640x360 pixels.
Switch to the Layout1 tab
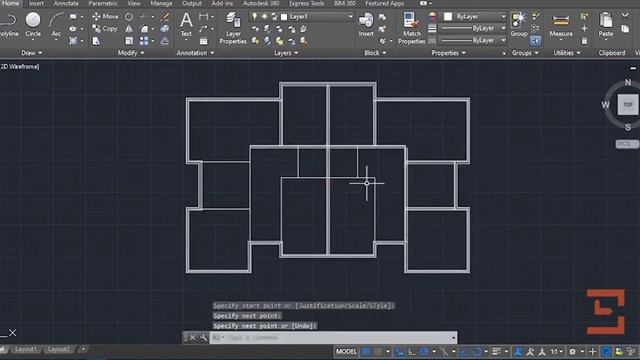tap(25, 349)
